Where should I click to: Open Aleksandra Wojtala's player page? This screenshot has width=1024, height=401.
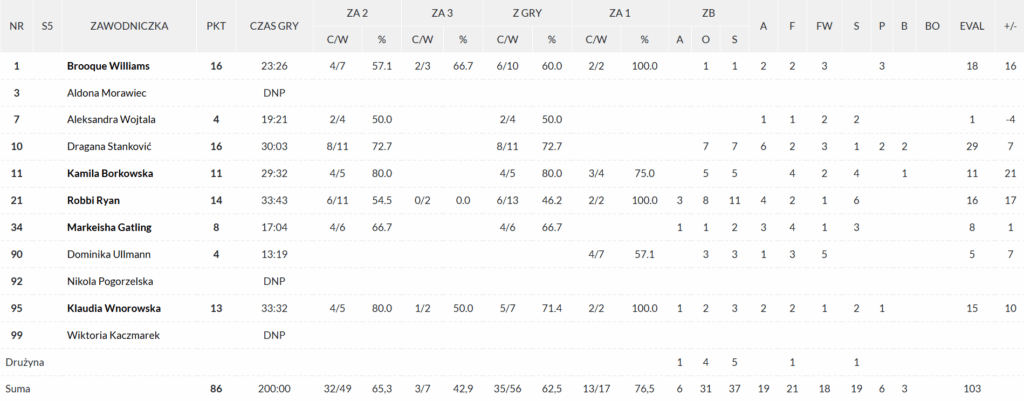click(x=112, y=119)
